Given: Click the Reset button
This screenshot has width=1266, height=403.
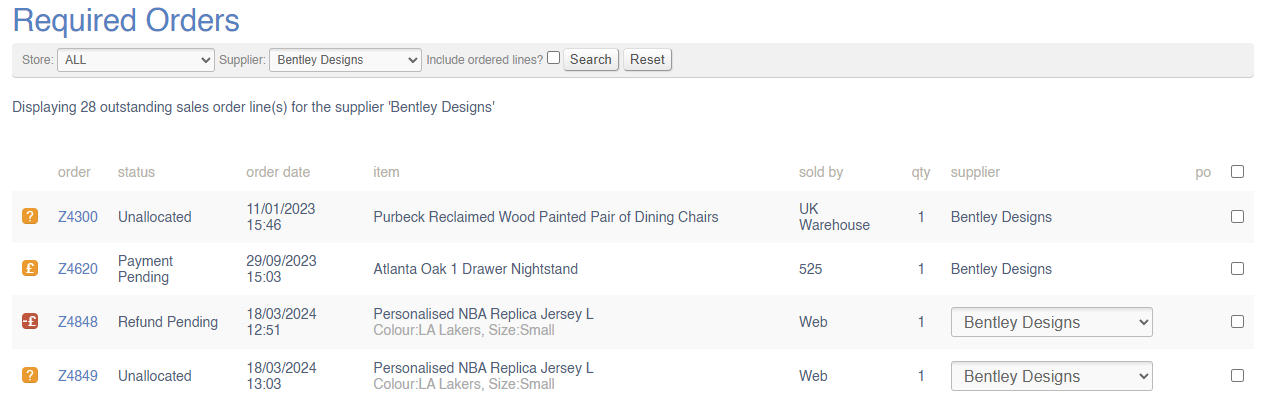Looking at the screenshot, I should (x=647, y=60).
